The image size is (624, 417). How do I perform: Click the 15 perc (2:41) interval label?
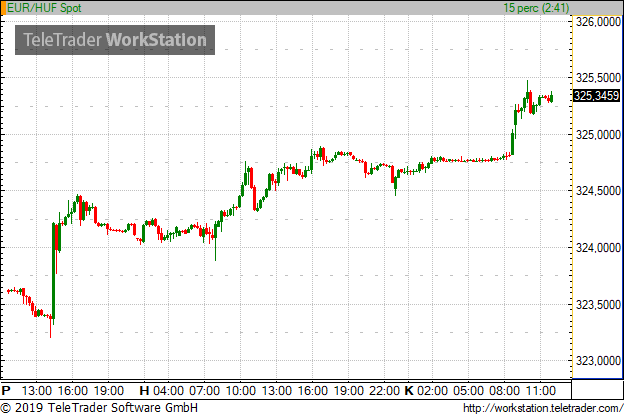(x=536, y=8)
